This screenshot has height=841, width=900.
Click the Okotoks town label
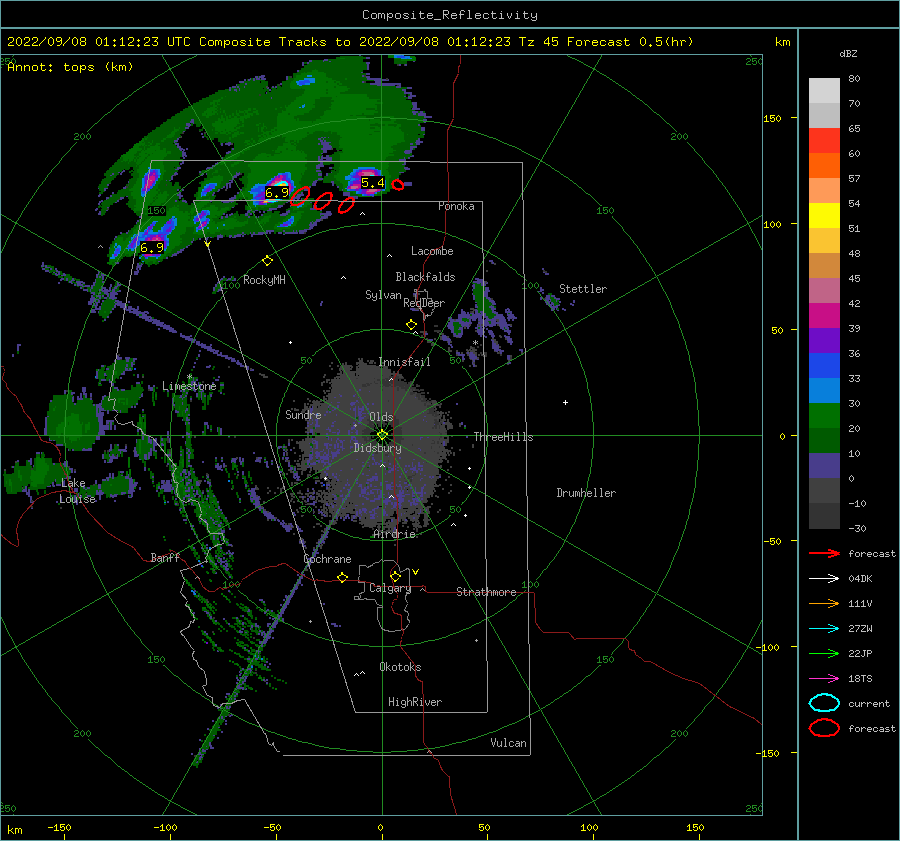pyautogui.click(x=400, y=667)
